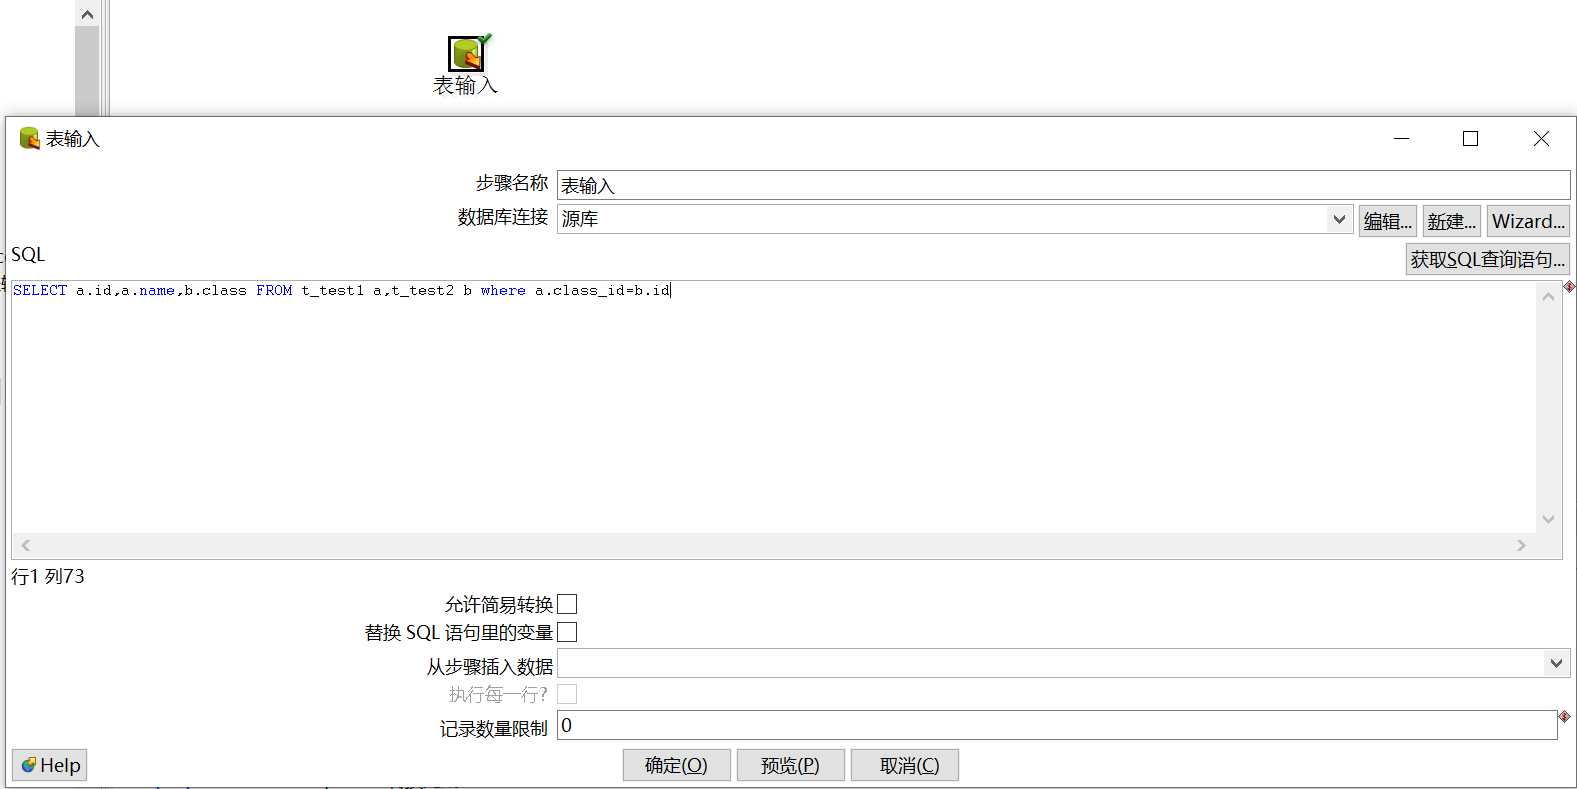Screen dimensions: 1577x789
Task: Click the variable diamond icon beside SQL editor
Action: click(x=1569, y=287)
